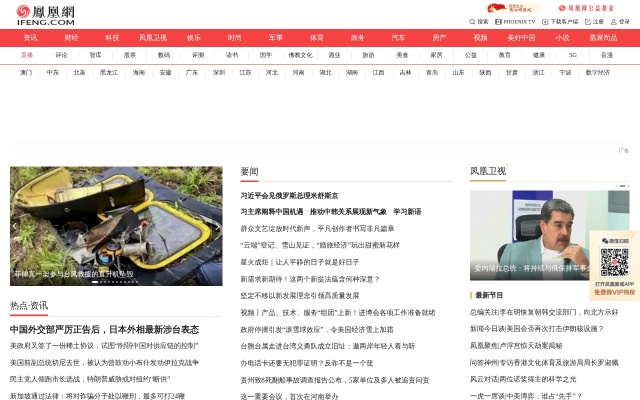Open the 北京 regional channel link
Screen dimensions: 640x400
click(79, 72)
